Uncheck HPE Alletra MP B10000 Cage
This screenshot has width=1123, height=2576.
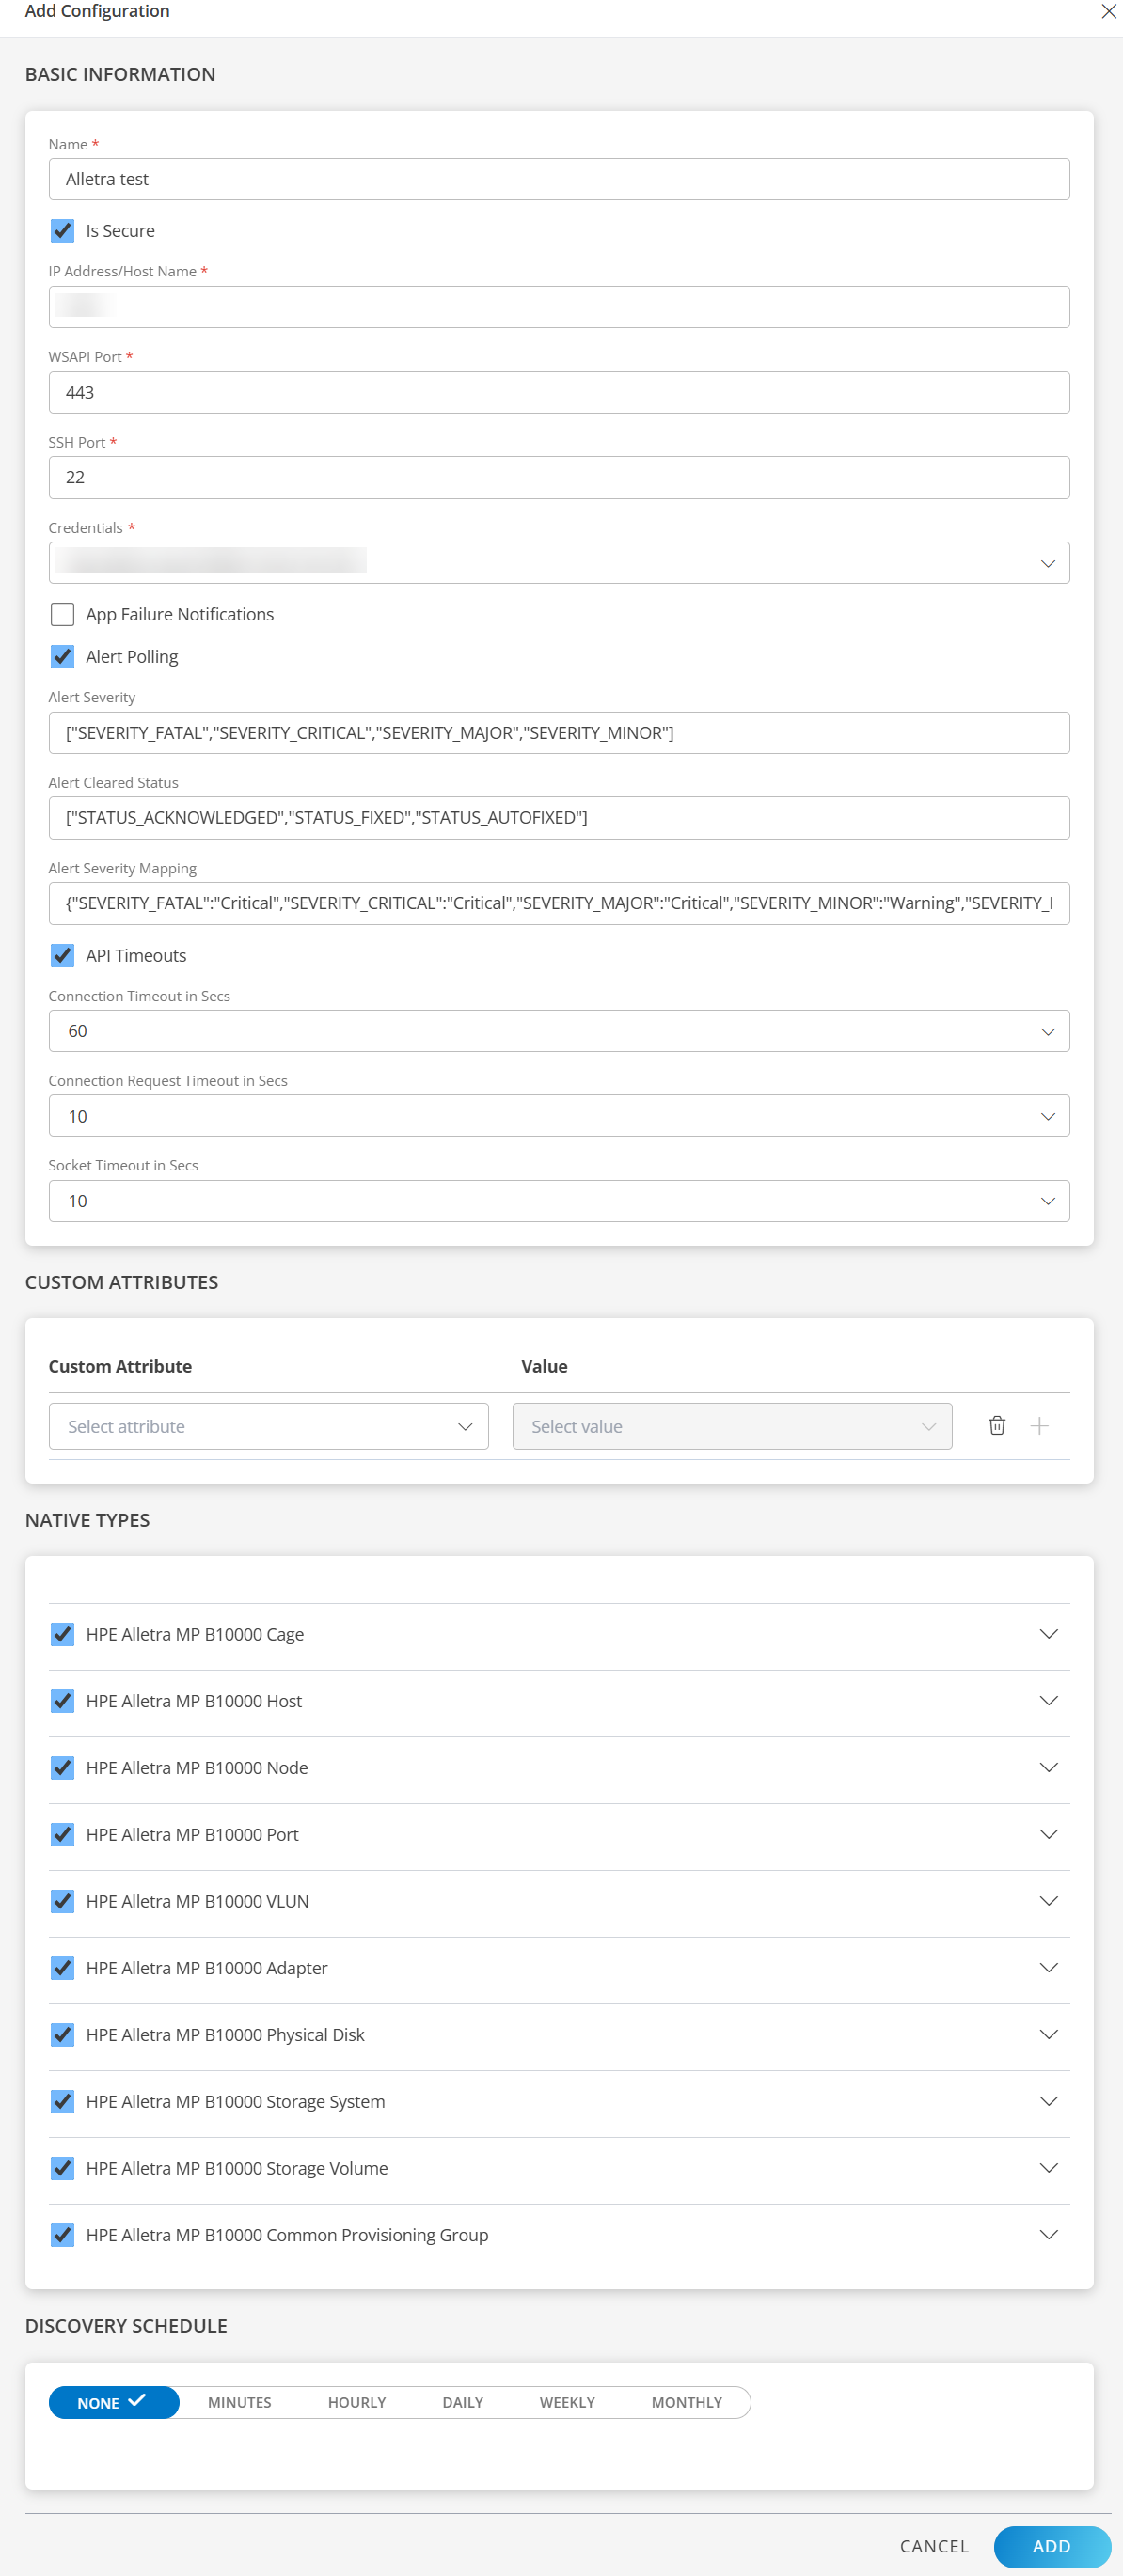(x=62, y=1634)
